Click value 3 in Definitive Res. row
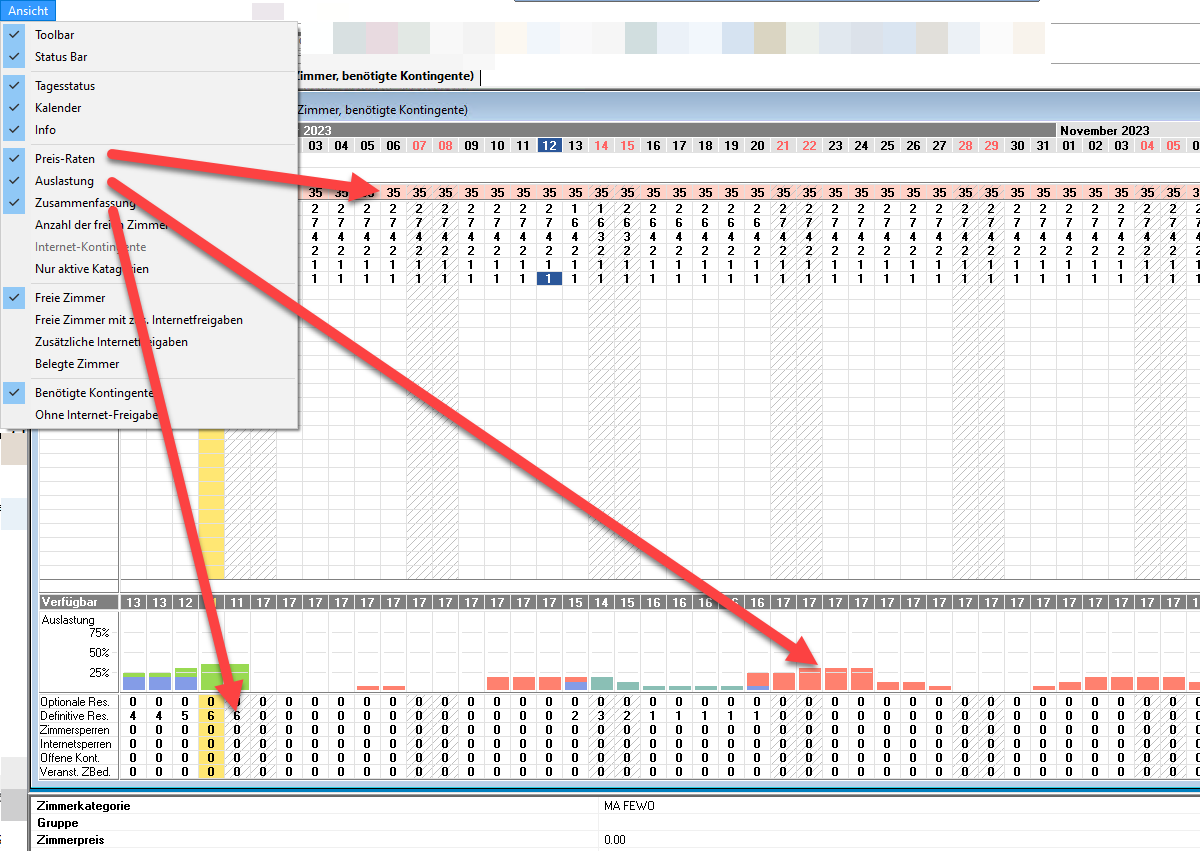The width and height of the screenshot is (1200, 851). pyautogui.click(x=601, y=716)
